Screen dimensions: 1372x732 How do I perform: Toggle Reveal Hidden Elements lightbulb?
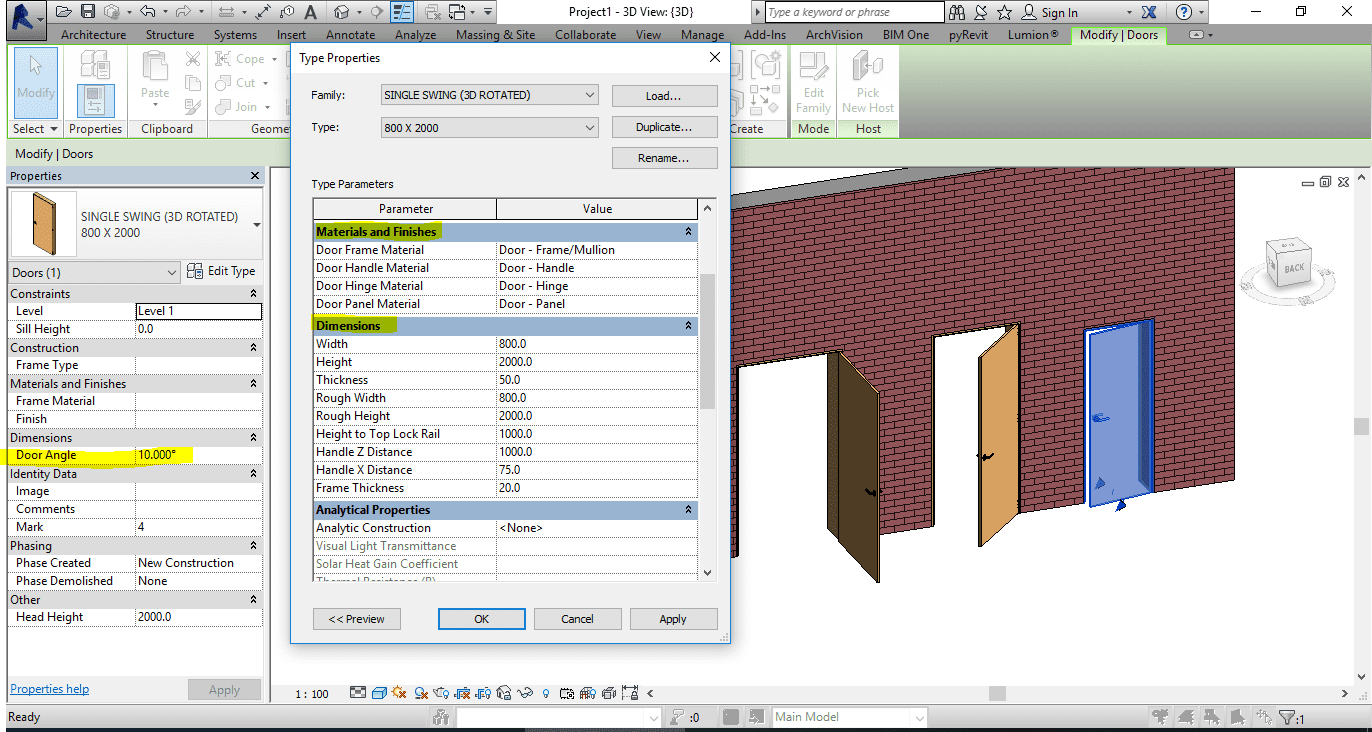[x=546, y=692]
